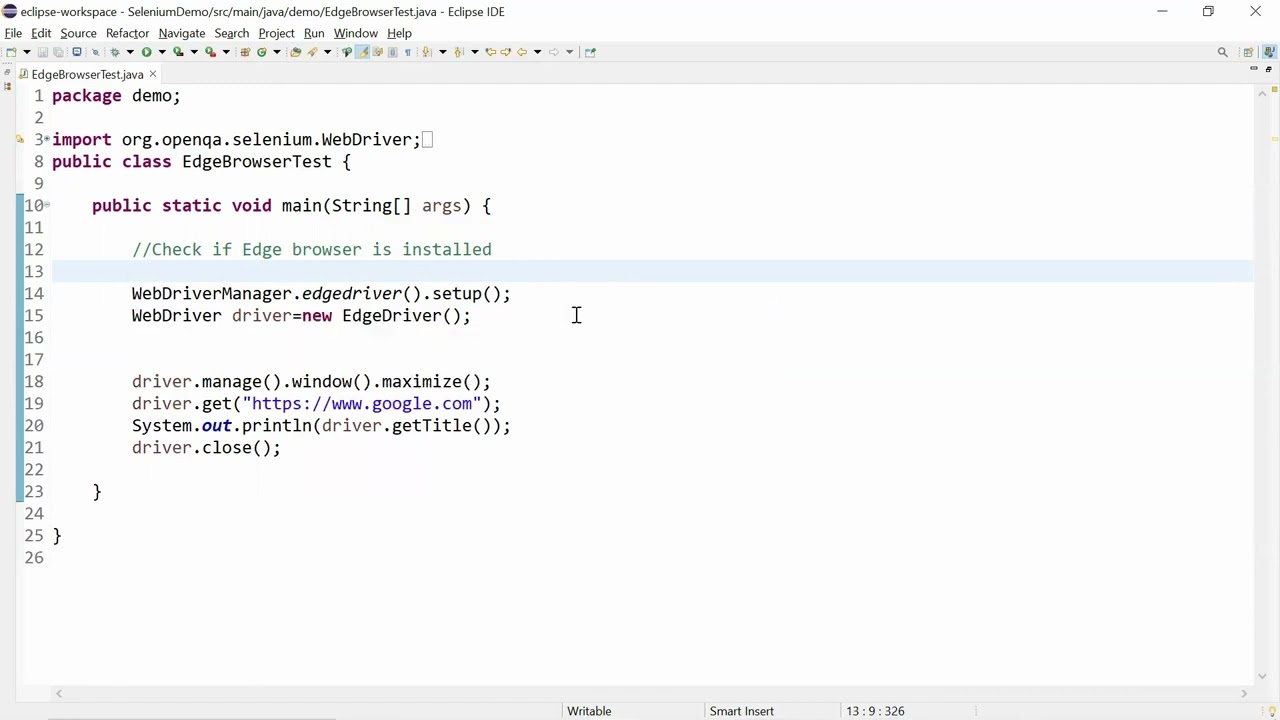Expand the Previous Annotation dropdown arrow
The height and width of the screenshot is (720, 1280).
(474, 52)
